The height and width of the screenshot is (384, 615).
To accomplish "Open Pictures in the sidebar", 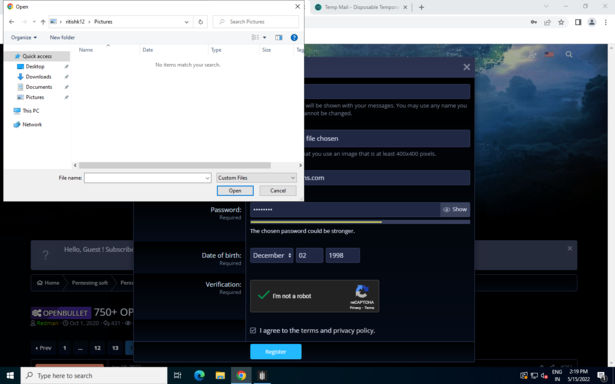I will (x=35, y=97).
